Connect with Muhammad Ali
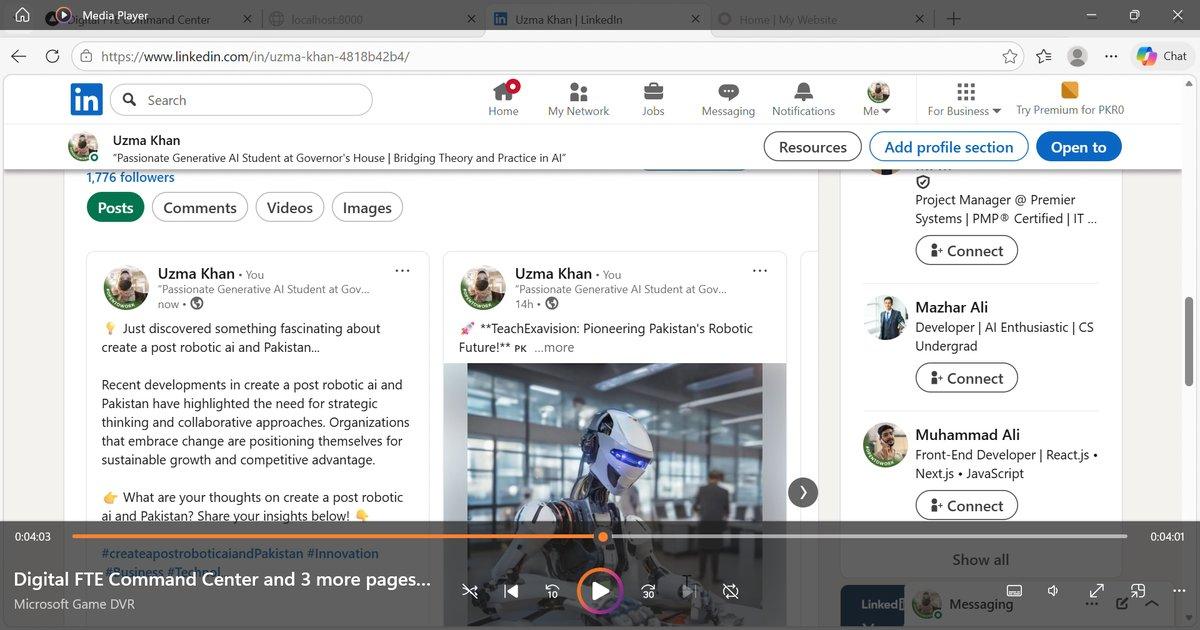This screenshot has width=1200, height=630. 966,506
